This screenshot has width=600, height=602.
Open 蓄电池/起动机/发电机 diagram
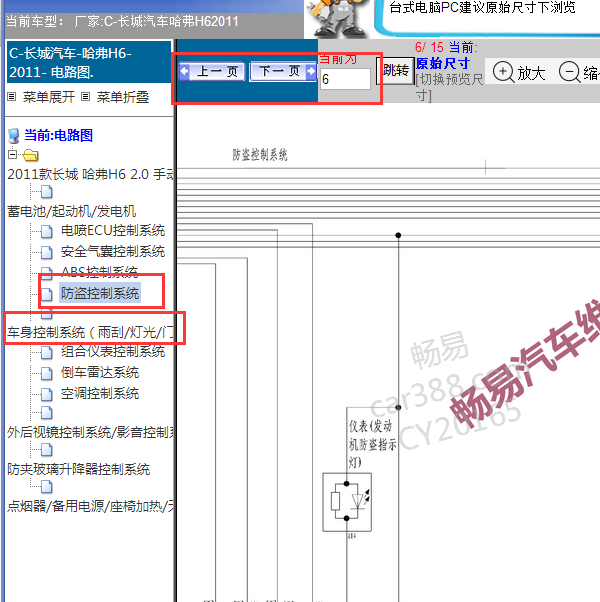tap(71, 211)
